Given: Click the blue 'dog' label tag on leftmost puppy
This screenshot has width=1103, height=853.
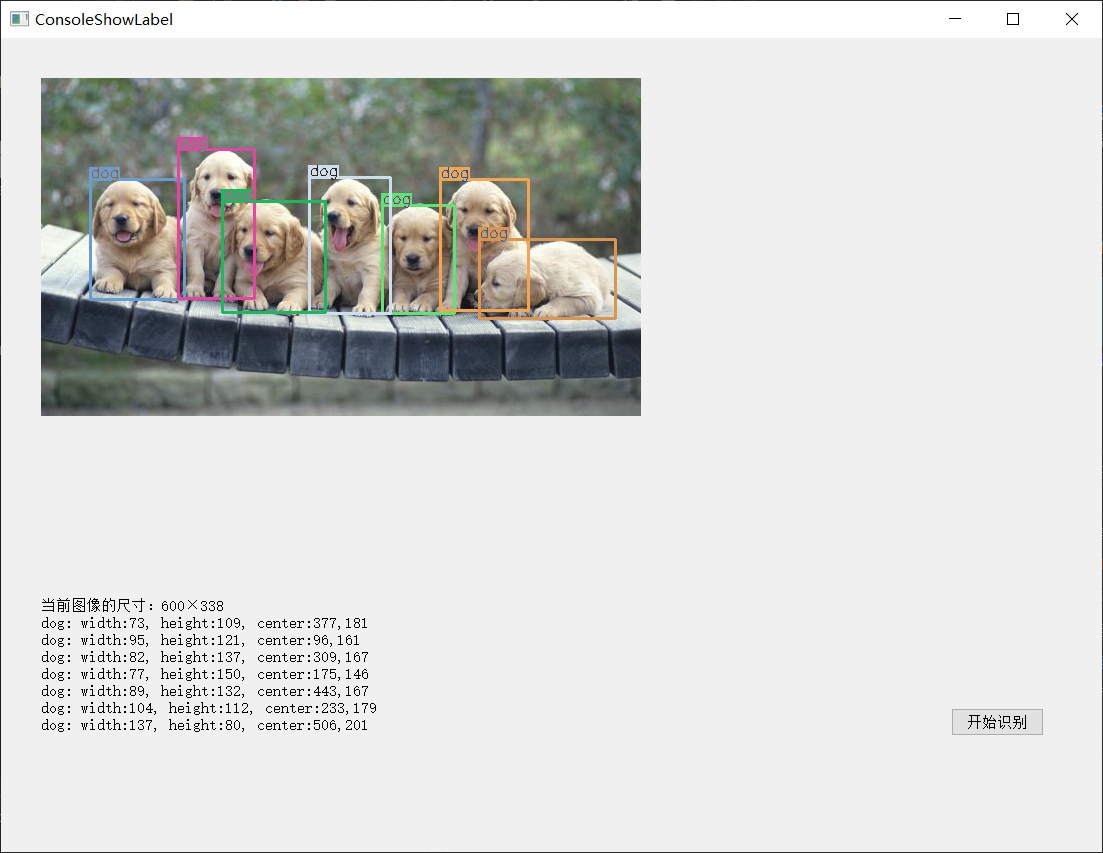Looking at the screenshot, I should [105, 173].
